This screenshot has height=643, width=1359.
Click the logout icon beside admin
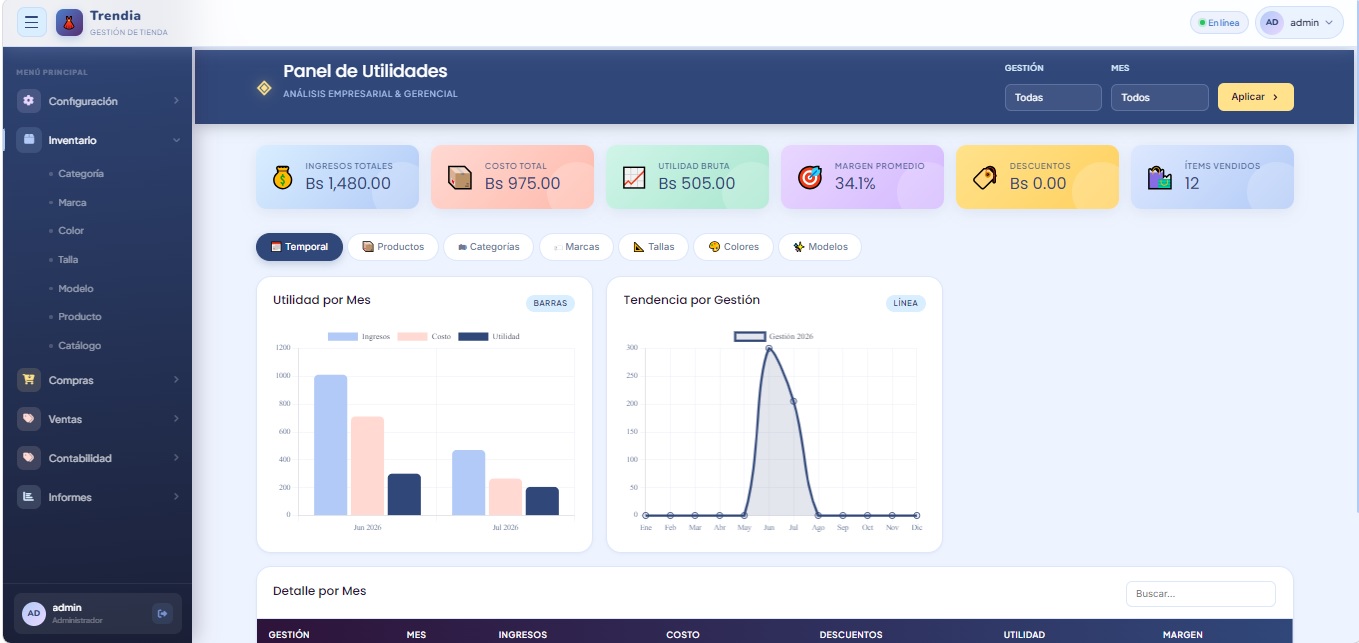[x=162, y=613]
